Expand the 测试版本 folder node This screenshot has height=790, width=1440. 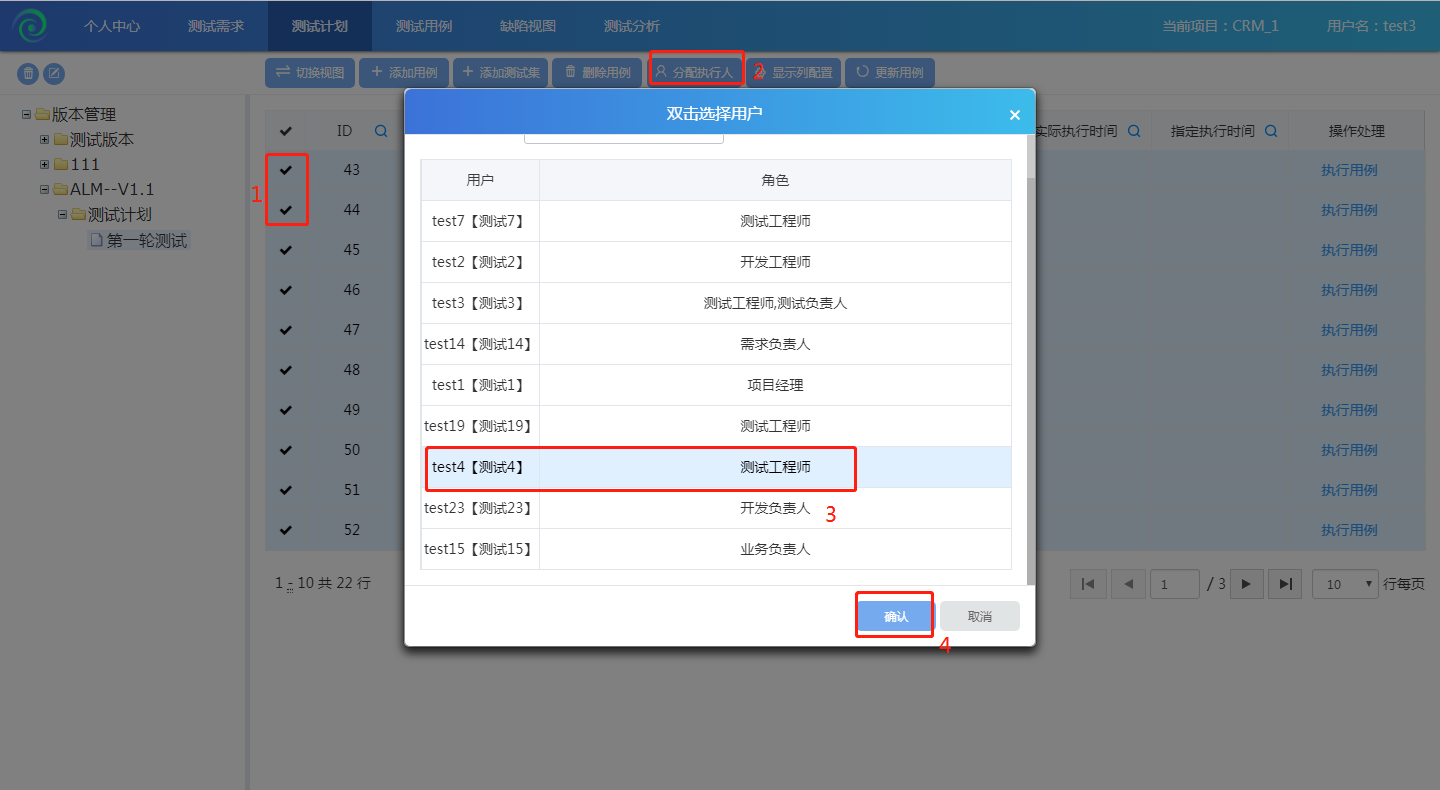pos(44,140)
